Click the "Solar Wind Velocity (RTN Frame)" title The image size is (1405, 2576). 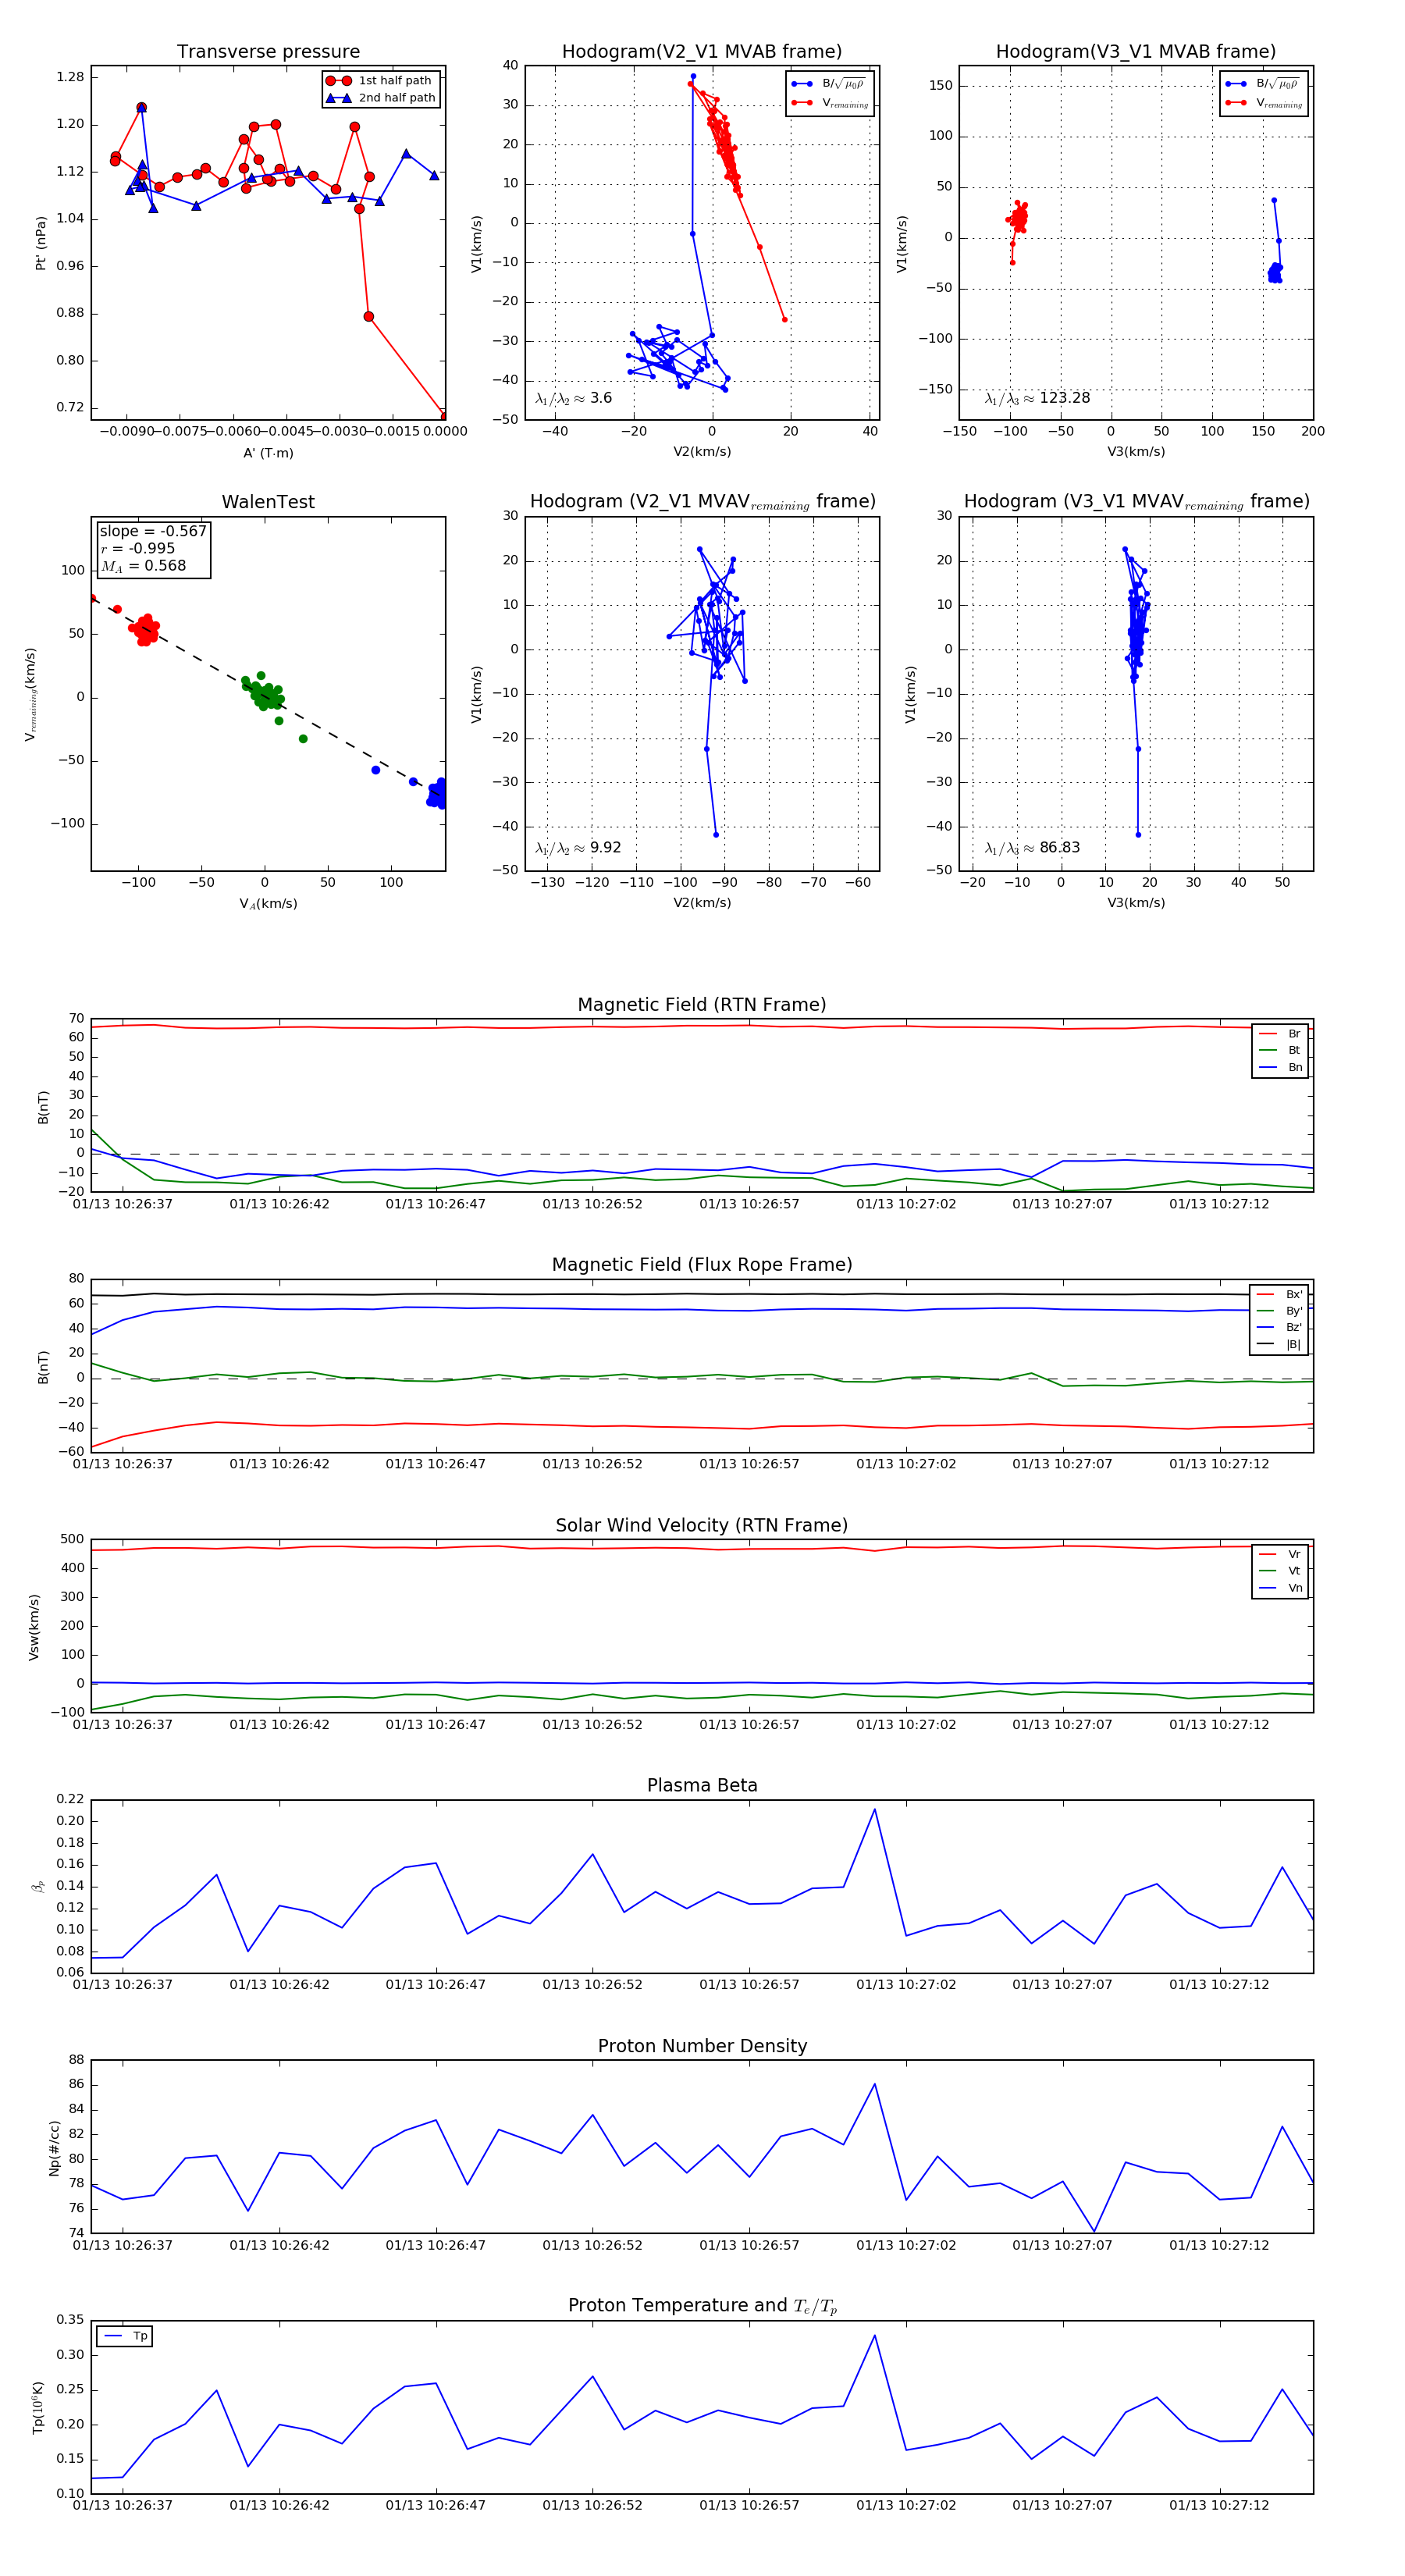pyautogui.click(x=702, y=1525)
